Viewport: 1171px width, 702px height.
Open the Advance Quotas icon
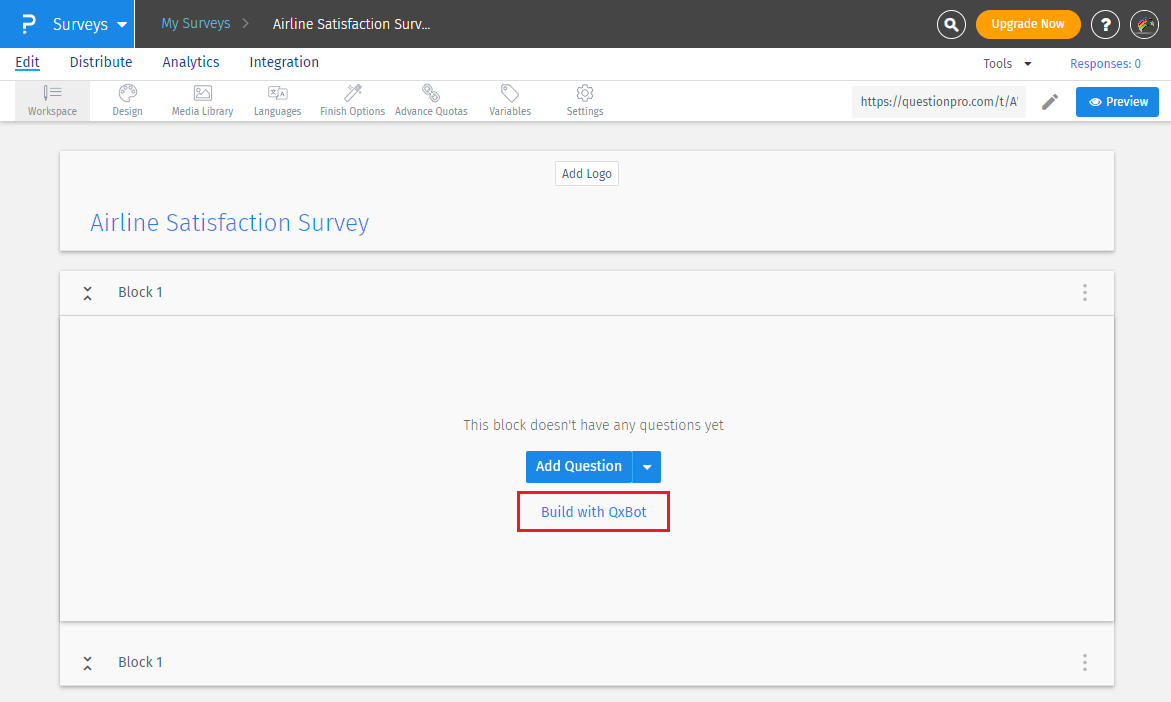pos(431,99)
